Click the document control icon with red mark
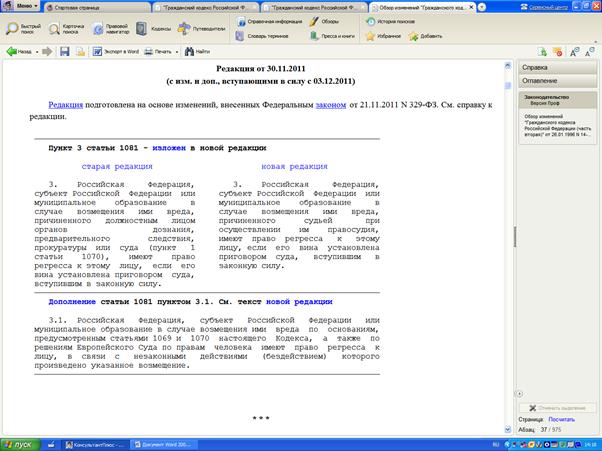602x451 pixels. [x=557, y=52]
